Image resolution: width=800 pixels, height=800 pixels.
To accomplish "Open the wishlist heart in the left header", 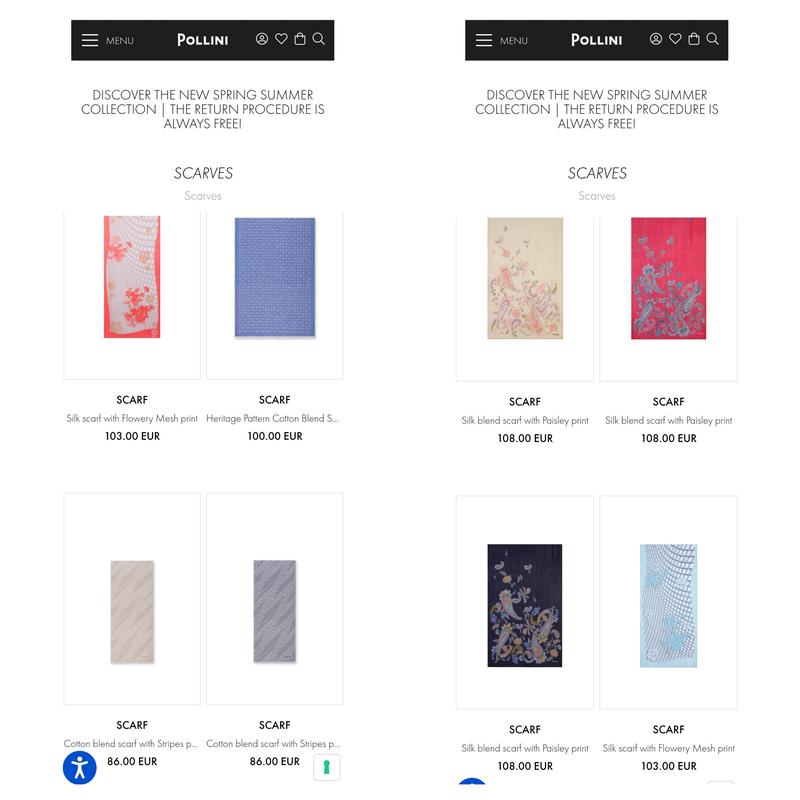I will pos(281,39).
